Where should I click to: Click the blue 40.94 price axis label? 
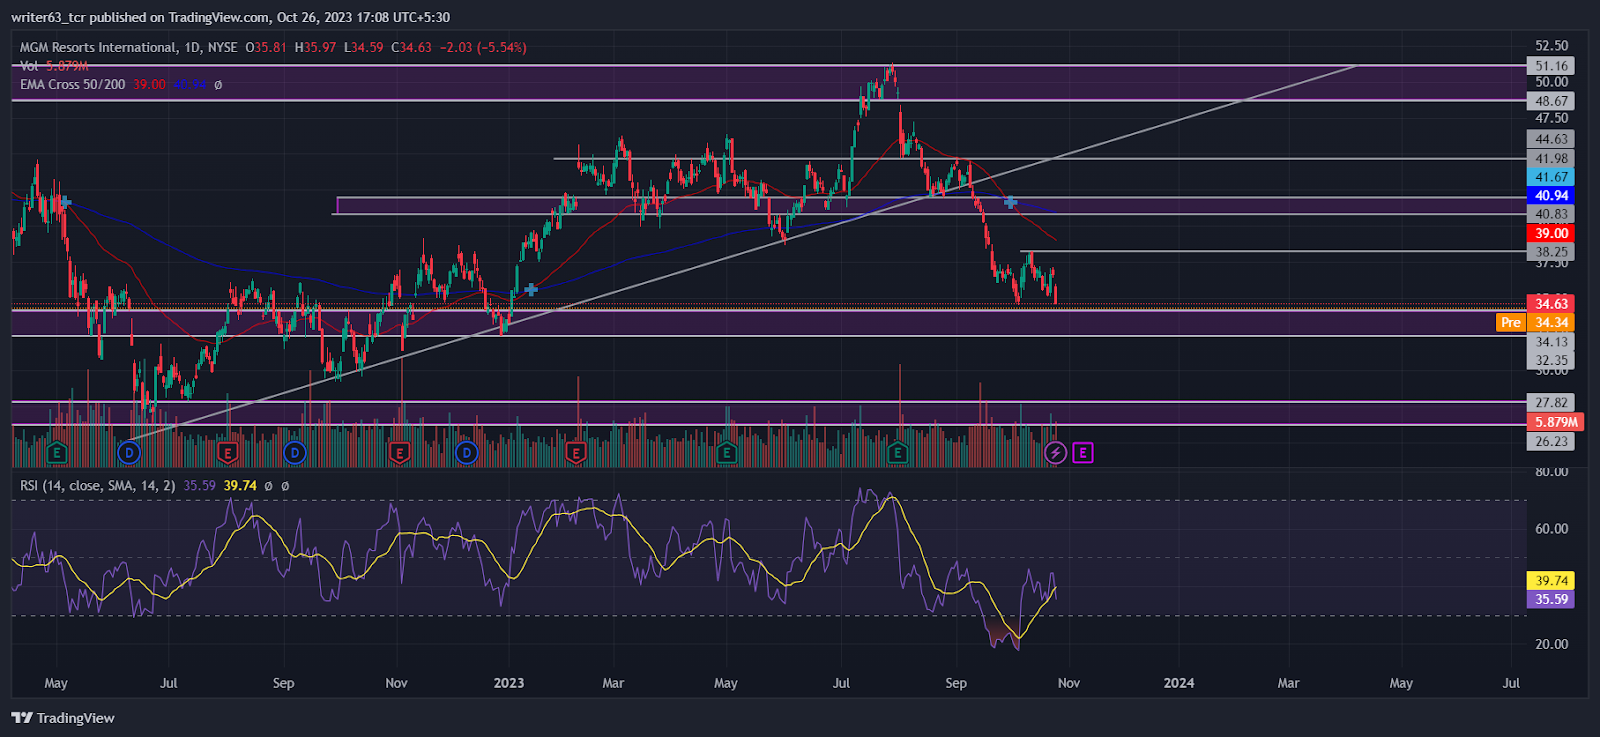click(1551, 196)
